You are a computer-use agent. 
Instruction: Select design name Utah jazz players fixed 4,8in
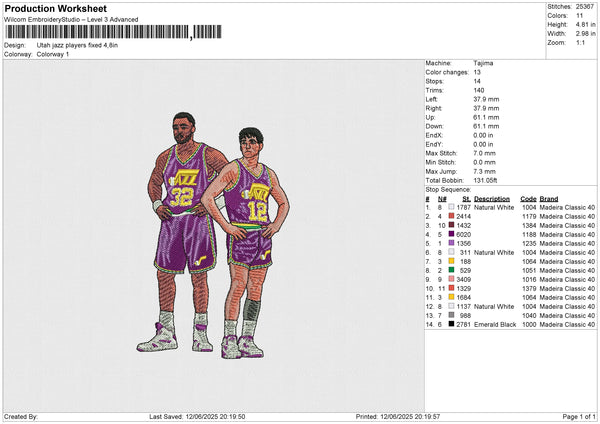tap(77, 45)
